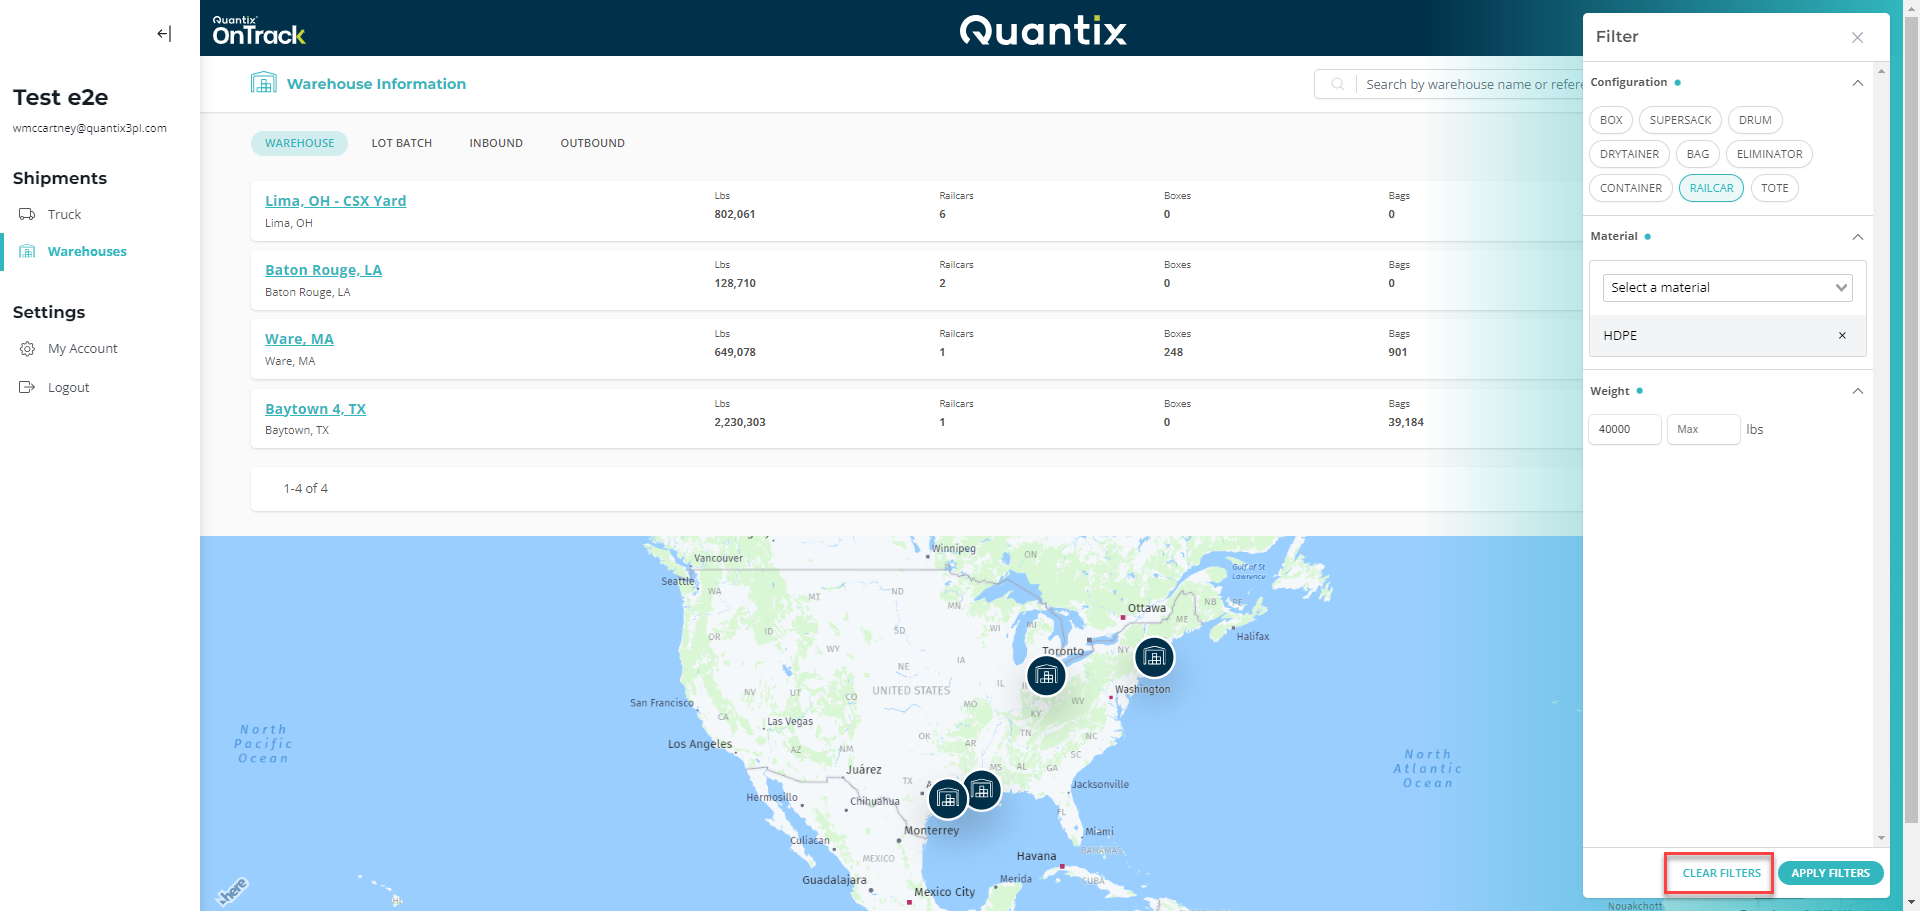Open the Select a material dropdown

(x=1727, y=288)
